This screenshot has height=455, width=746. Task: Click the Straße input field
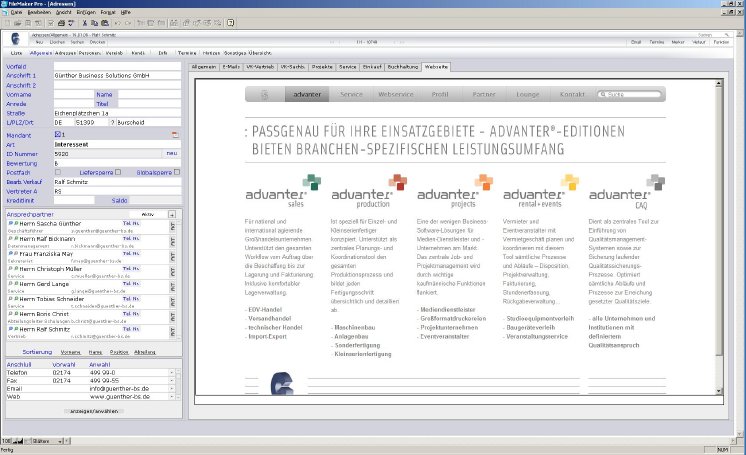point(117,113)
